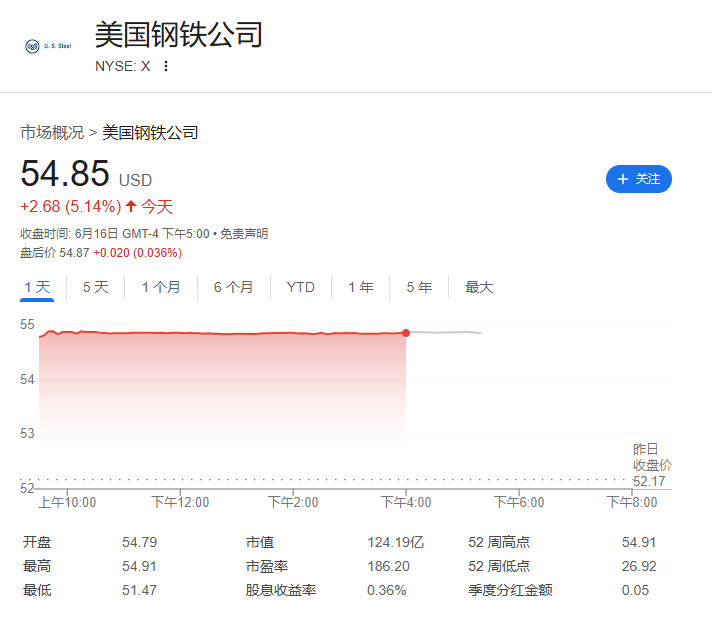Open the 市场概况 breadcrumb link
712x617 pixels.
coord(52,133)
